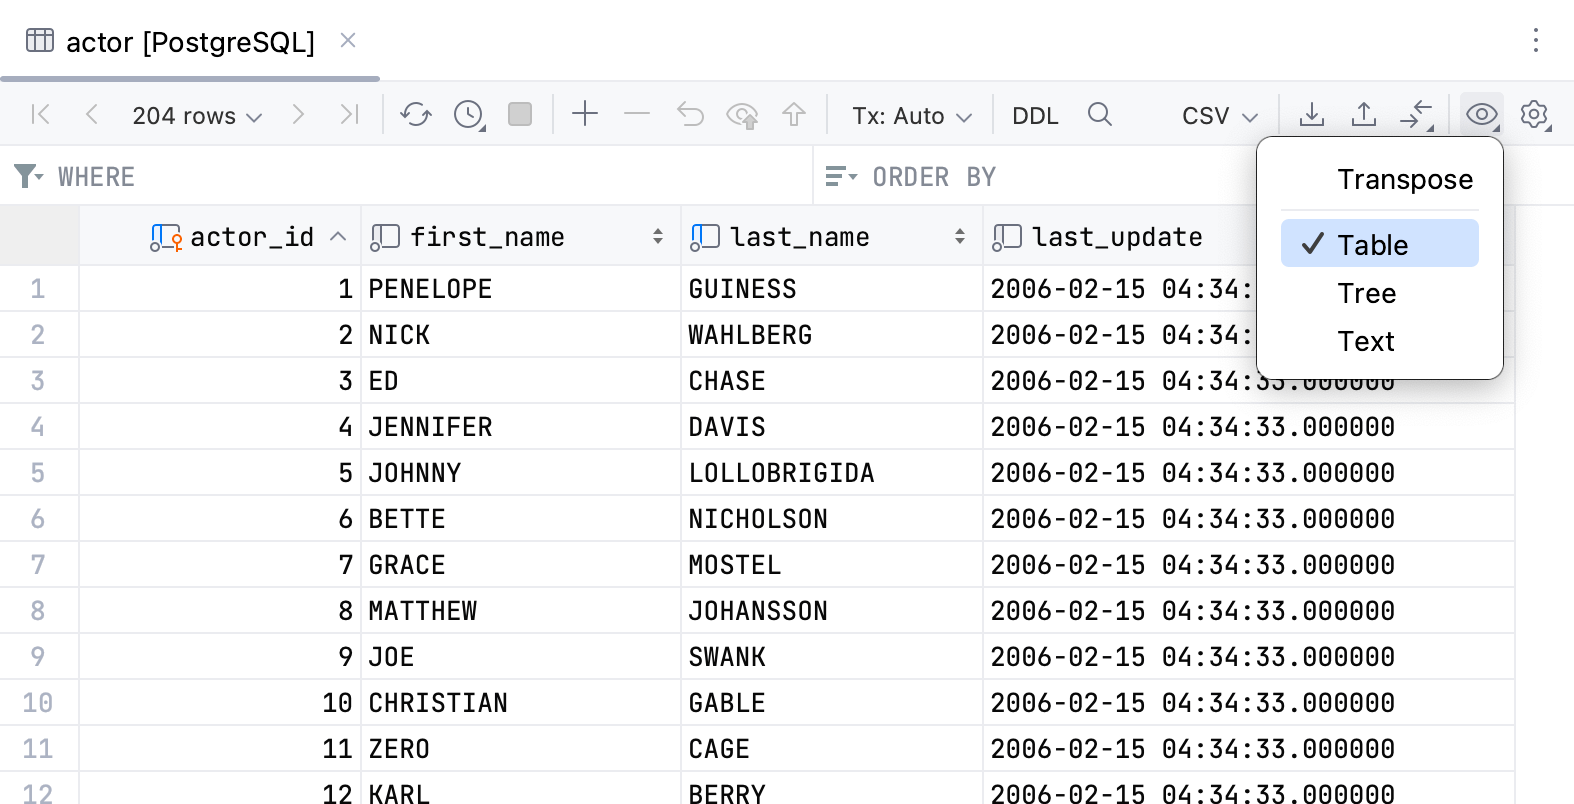Go to the first page of rows
This screenshot has height=804, width=1574.
[x=41, y=115]
